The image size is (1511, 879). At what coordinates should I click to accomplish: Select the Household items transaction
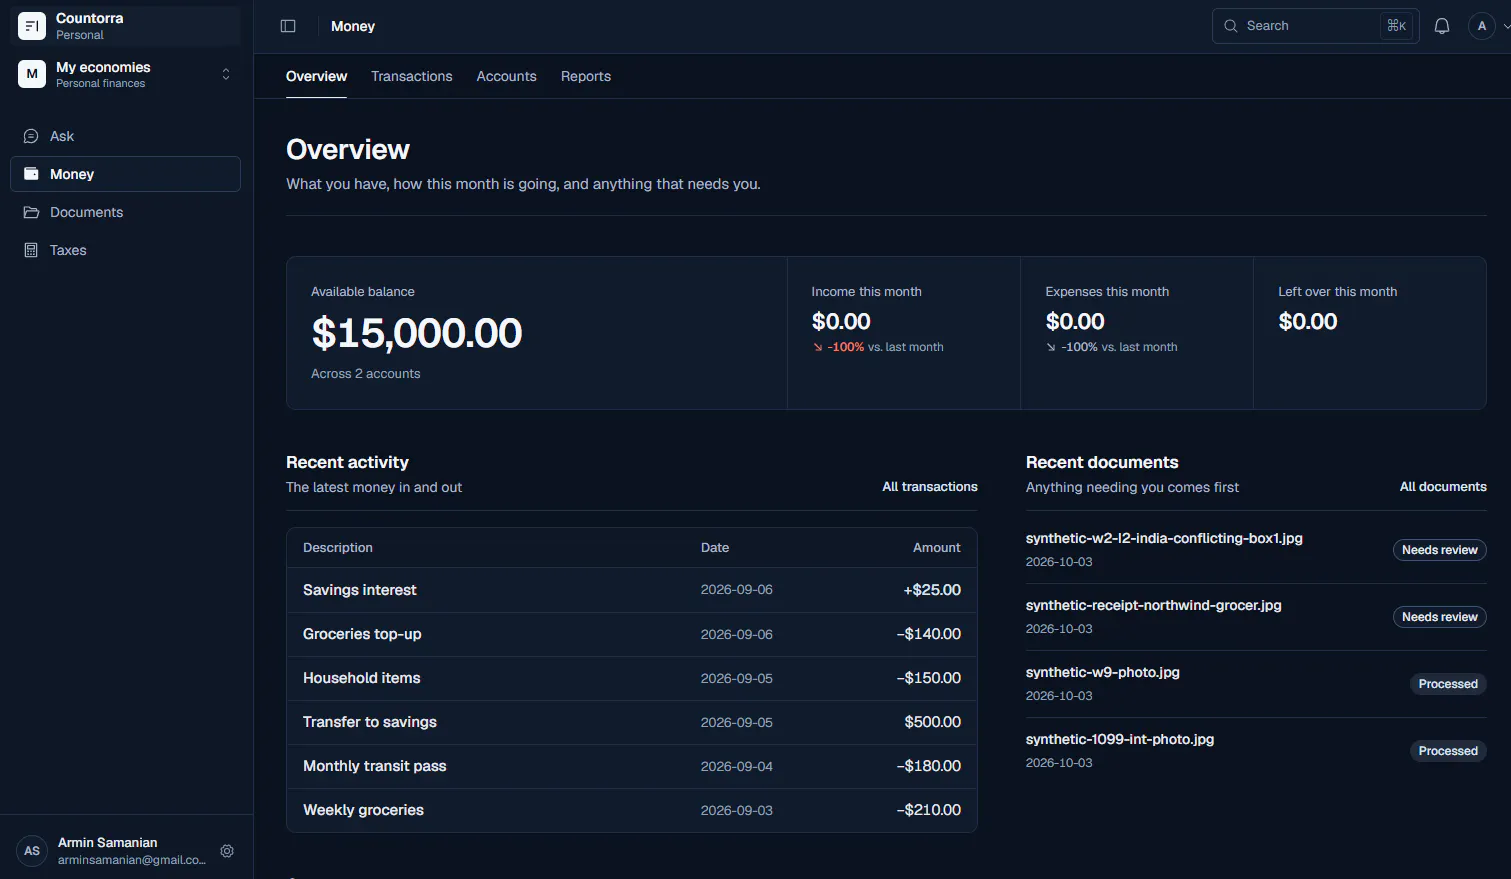(x=632, y=678)
